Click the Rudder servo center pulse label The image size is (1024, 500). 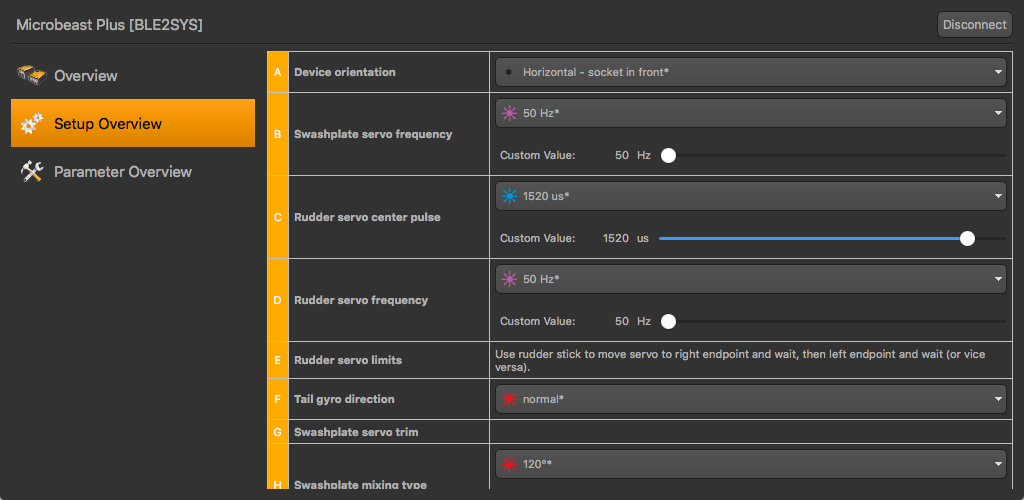click(368, 217)
